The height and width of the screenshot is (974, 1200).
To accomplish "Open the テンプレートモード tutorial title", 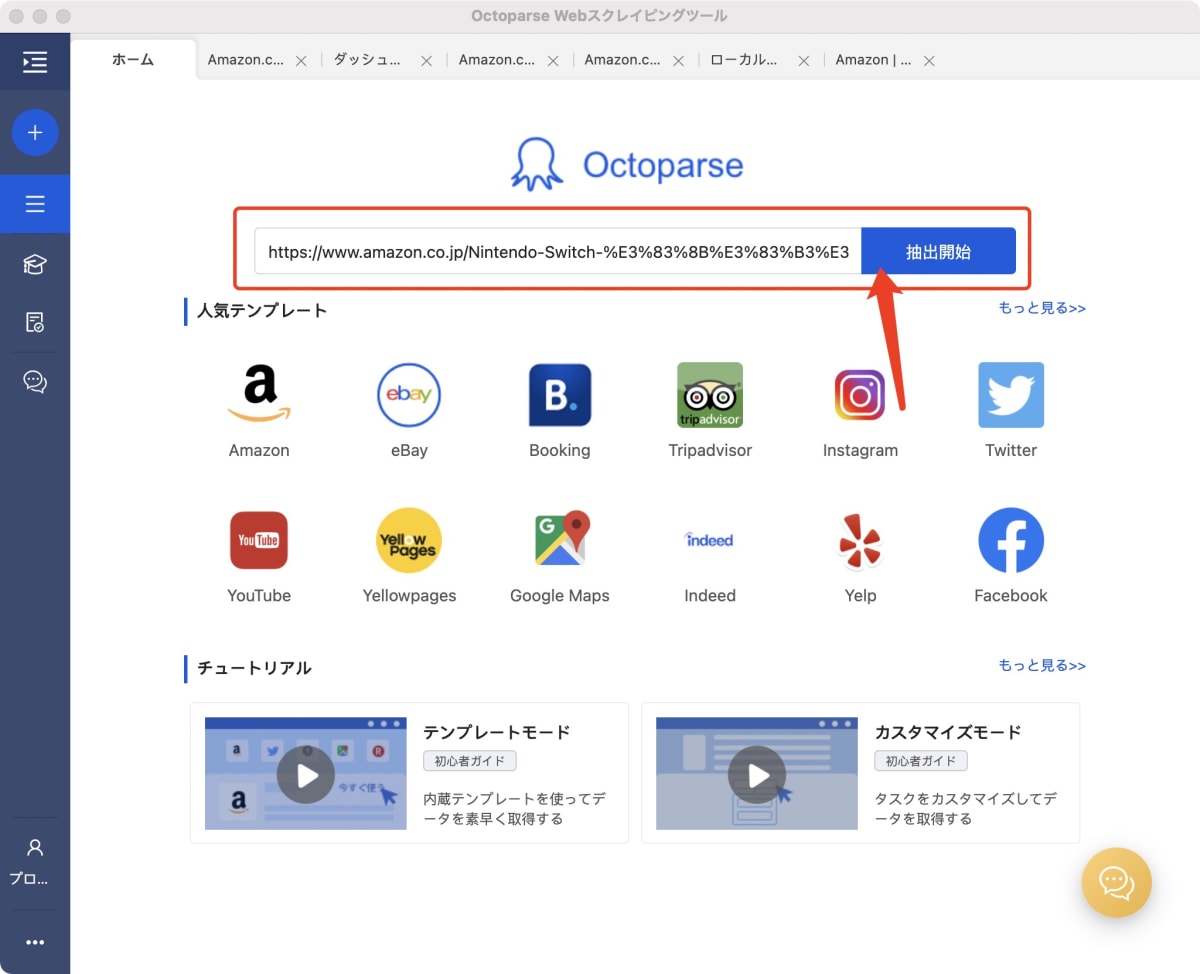I will pos(496,732).
